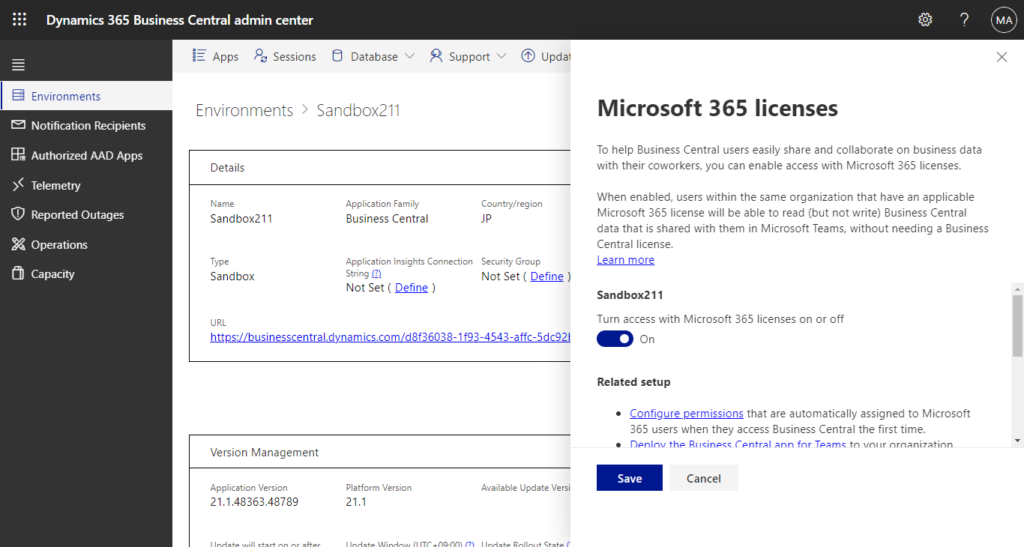1024x547 pixels.
Task: Open Sessions in the toolbar
Action: (285, 57)
